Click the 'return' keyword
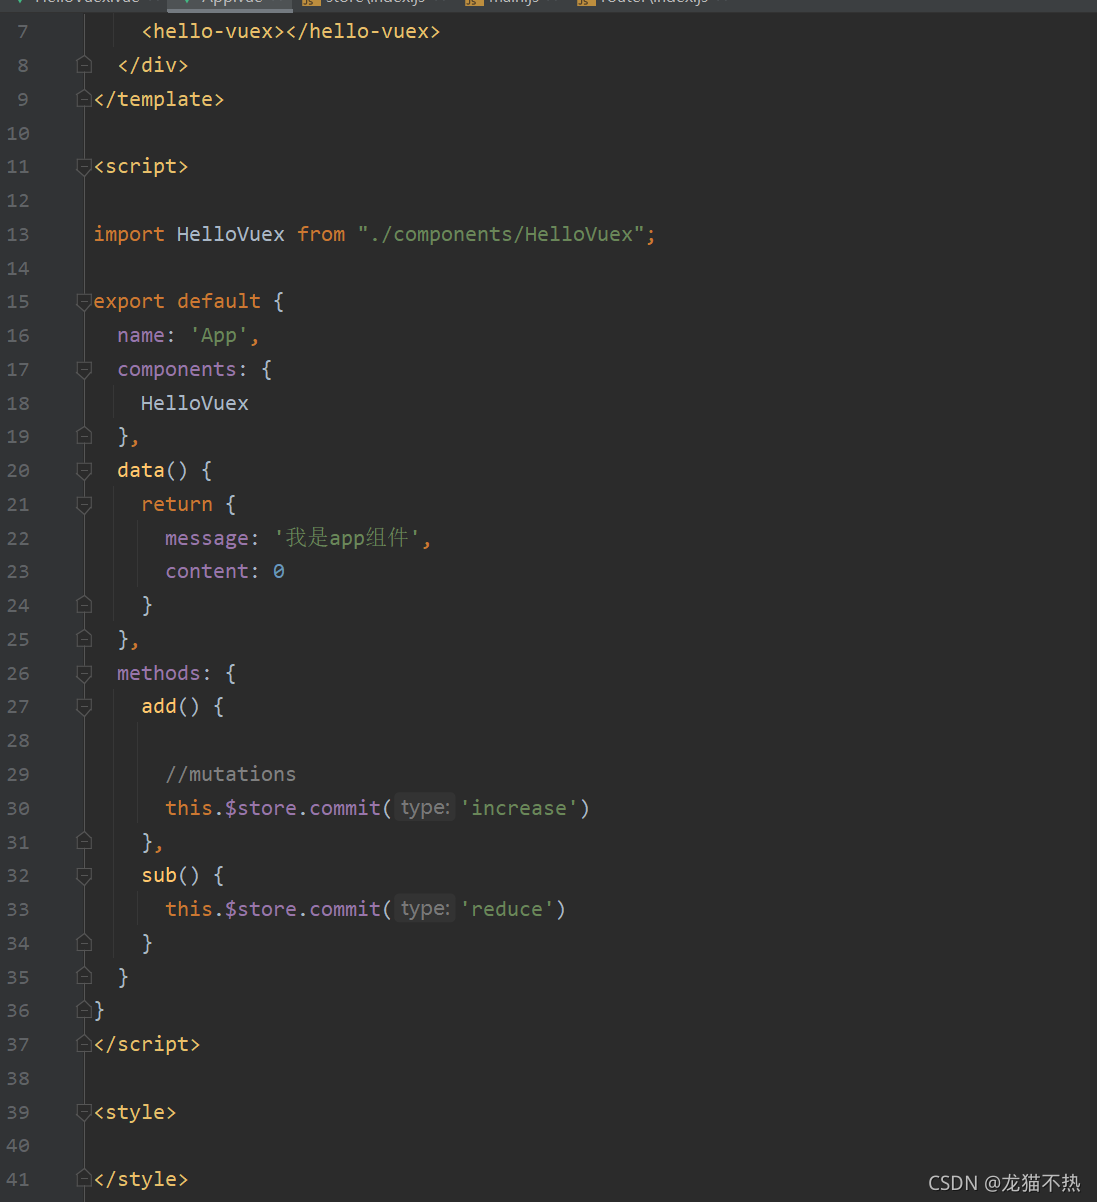 [x=177, y=505]
